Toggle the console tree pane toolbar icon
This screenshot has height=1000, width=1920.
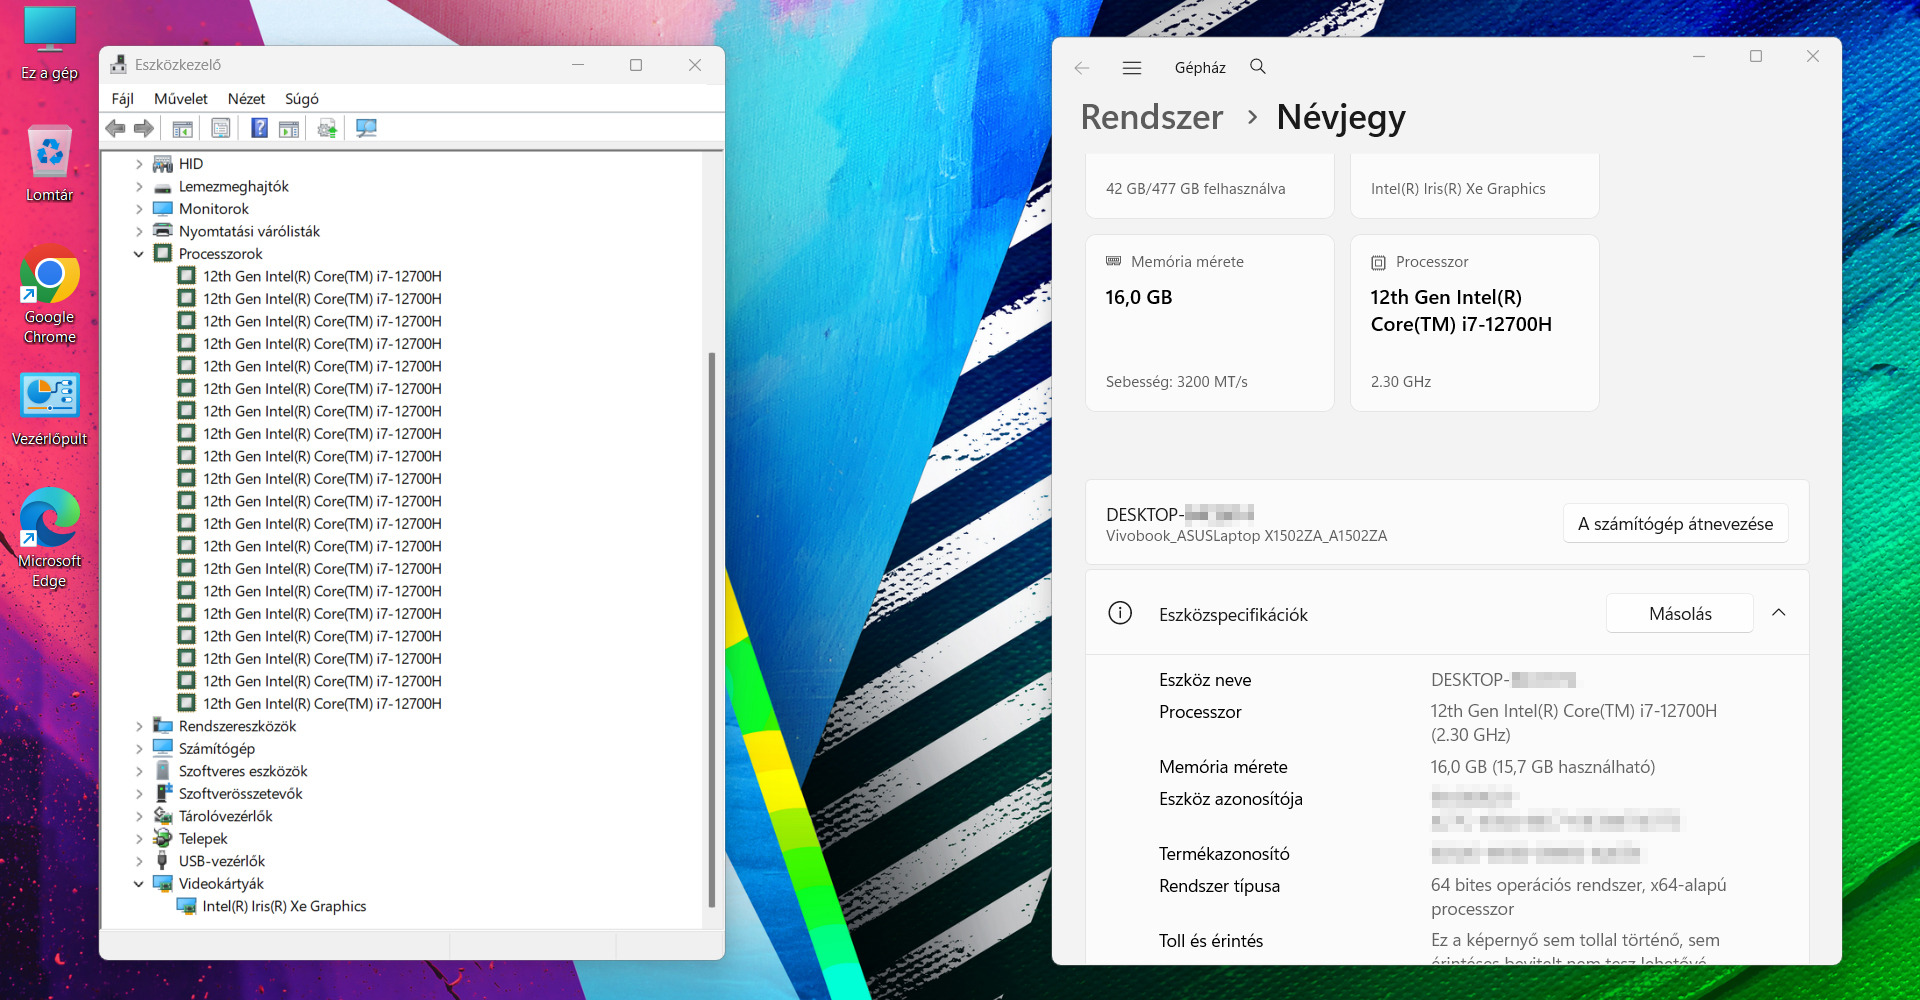(182, 128)
